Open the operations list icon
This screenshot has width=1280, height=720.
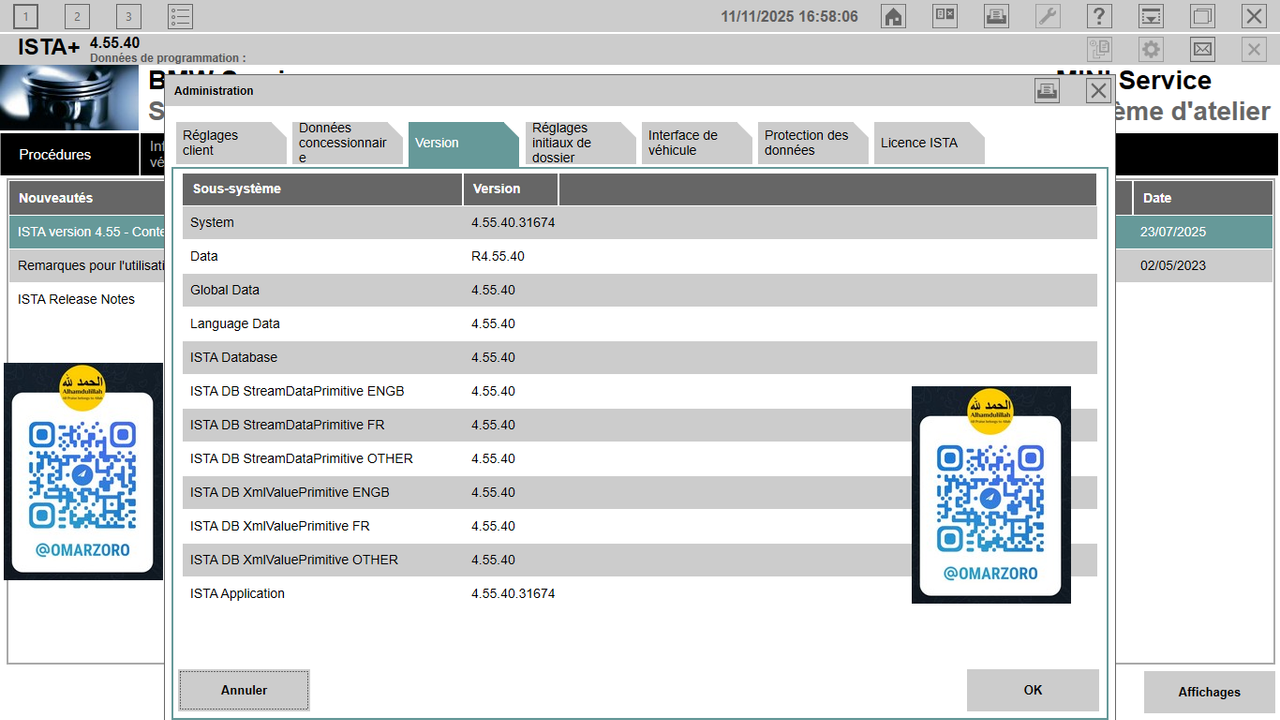(180, 16)
